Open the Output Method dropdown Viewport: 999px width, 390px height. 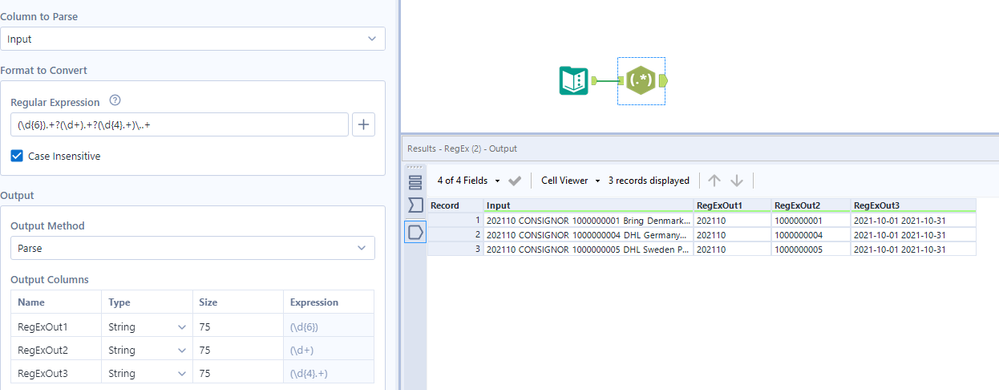pyautogui.click(x=192, y=248)
